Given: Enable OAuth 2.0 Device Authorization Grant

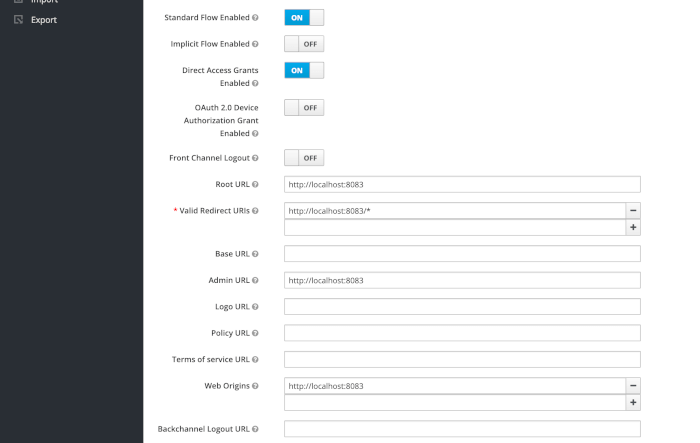Looking at the screenshot, I should click(304, 108).
